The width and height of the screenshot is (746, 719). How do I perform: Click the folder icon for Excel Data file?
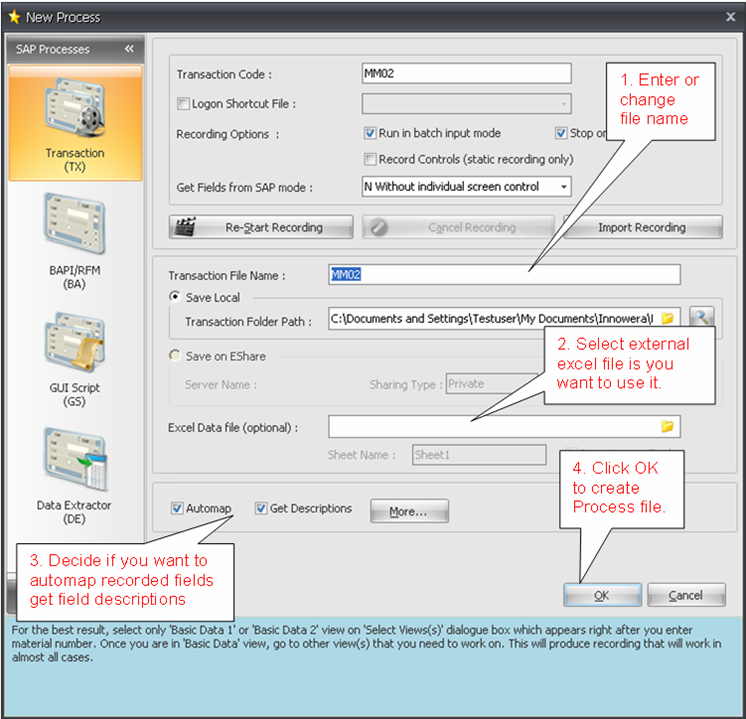[x=667, y=427]
